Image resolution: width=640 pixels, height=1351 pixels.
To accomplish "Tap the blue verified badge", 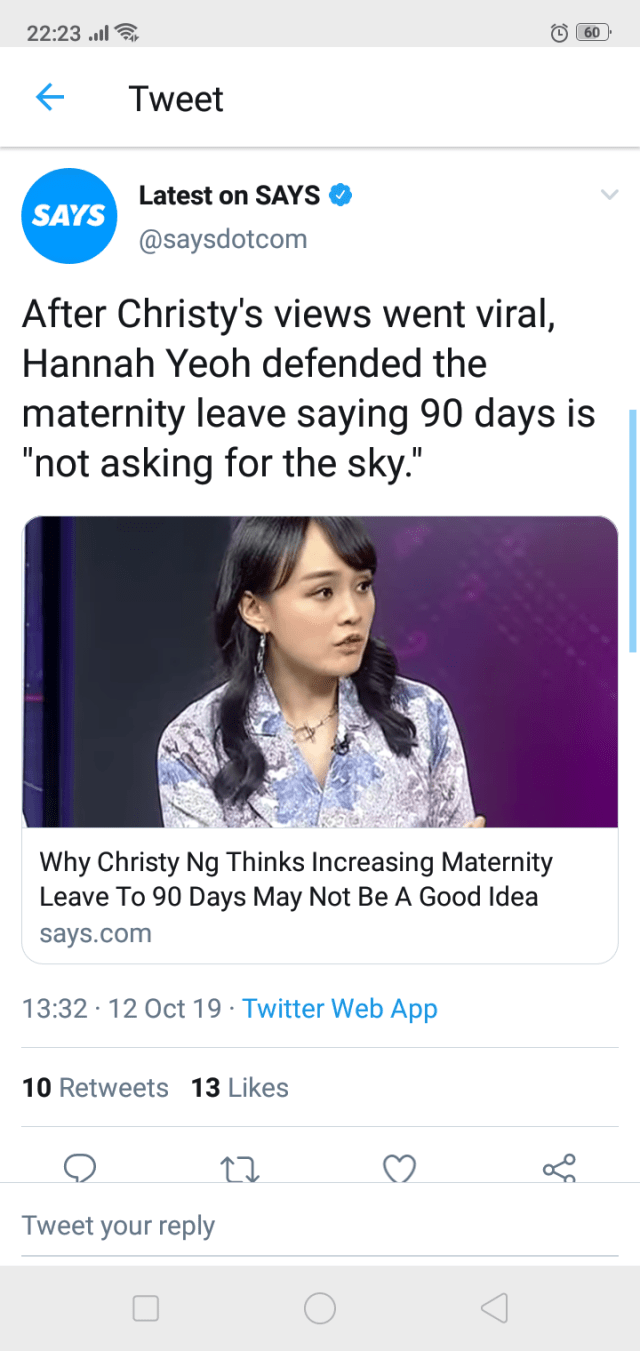I will [x=341, y=195].
